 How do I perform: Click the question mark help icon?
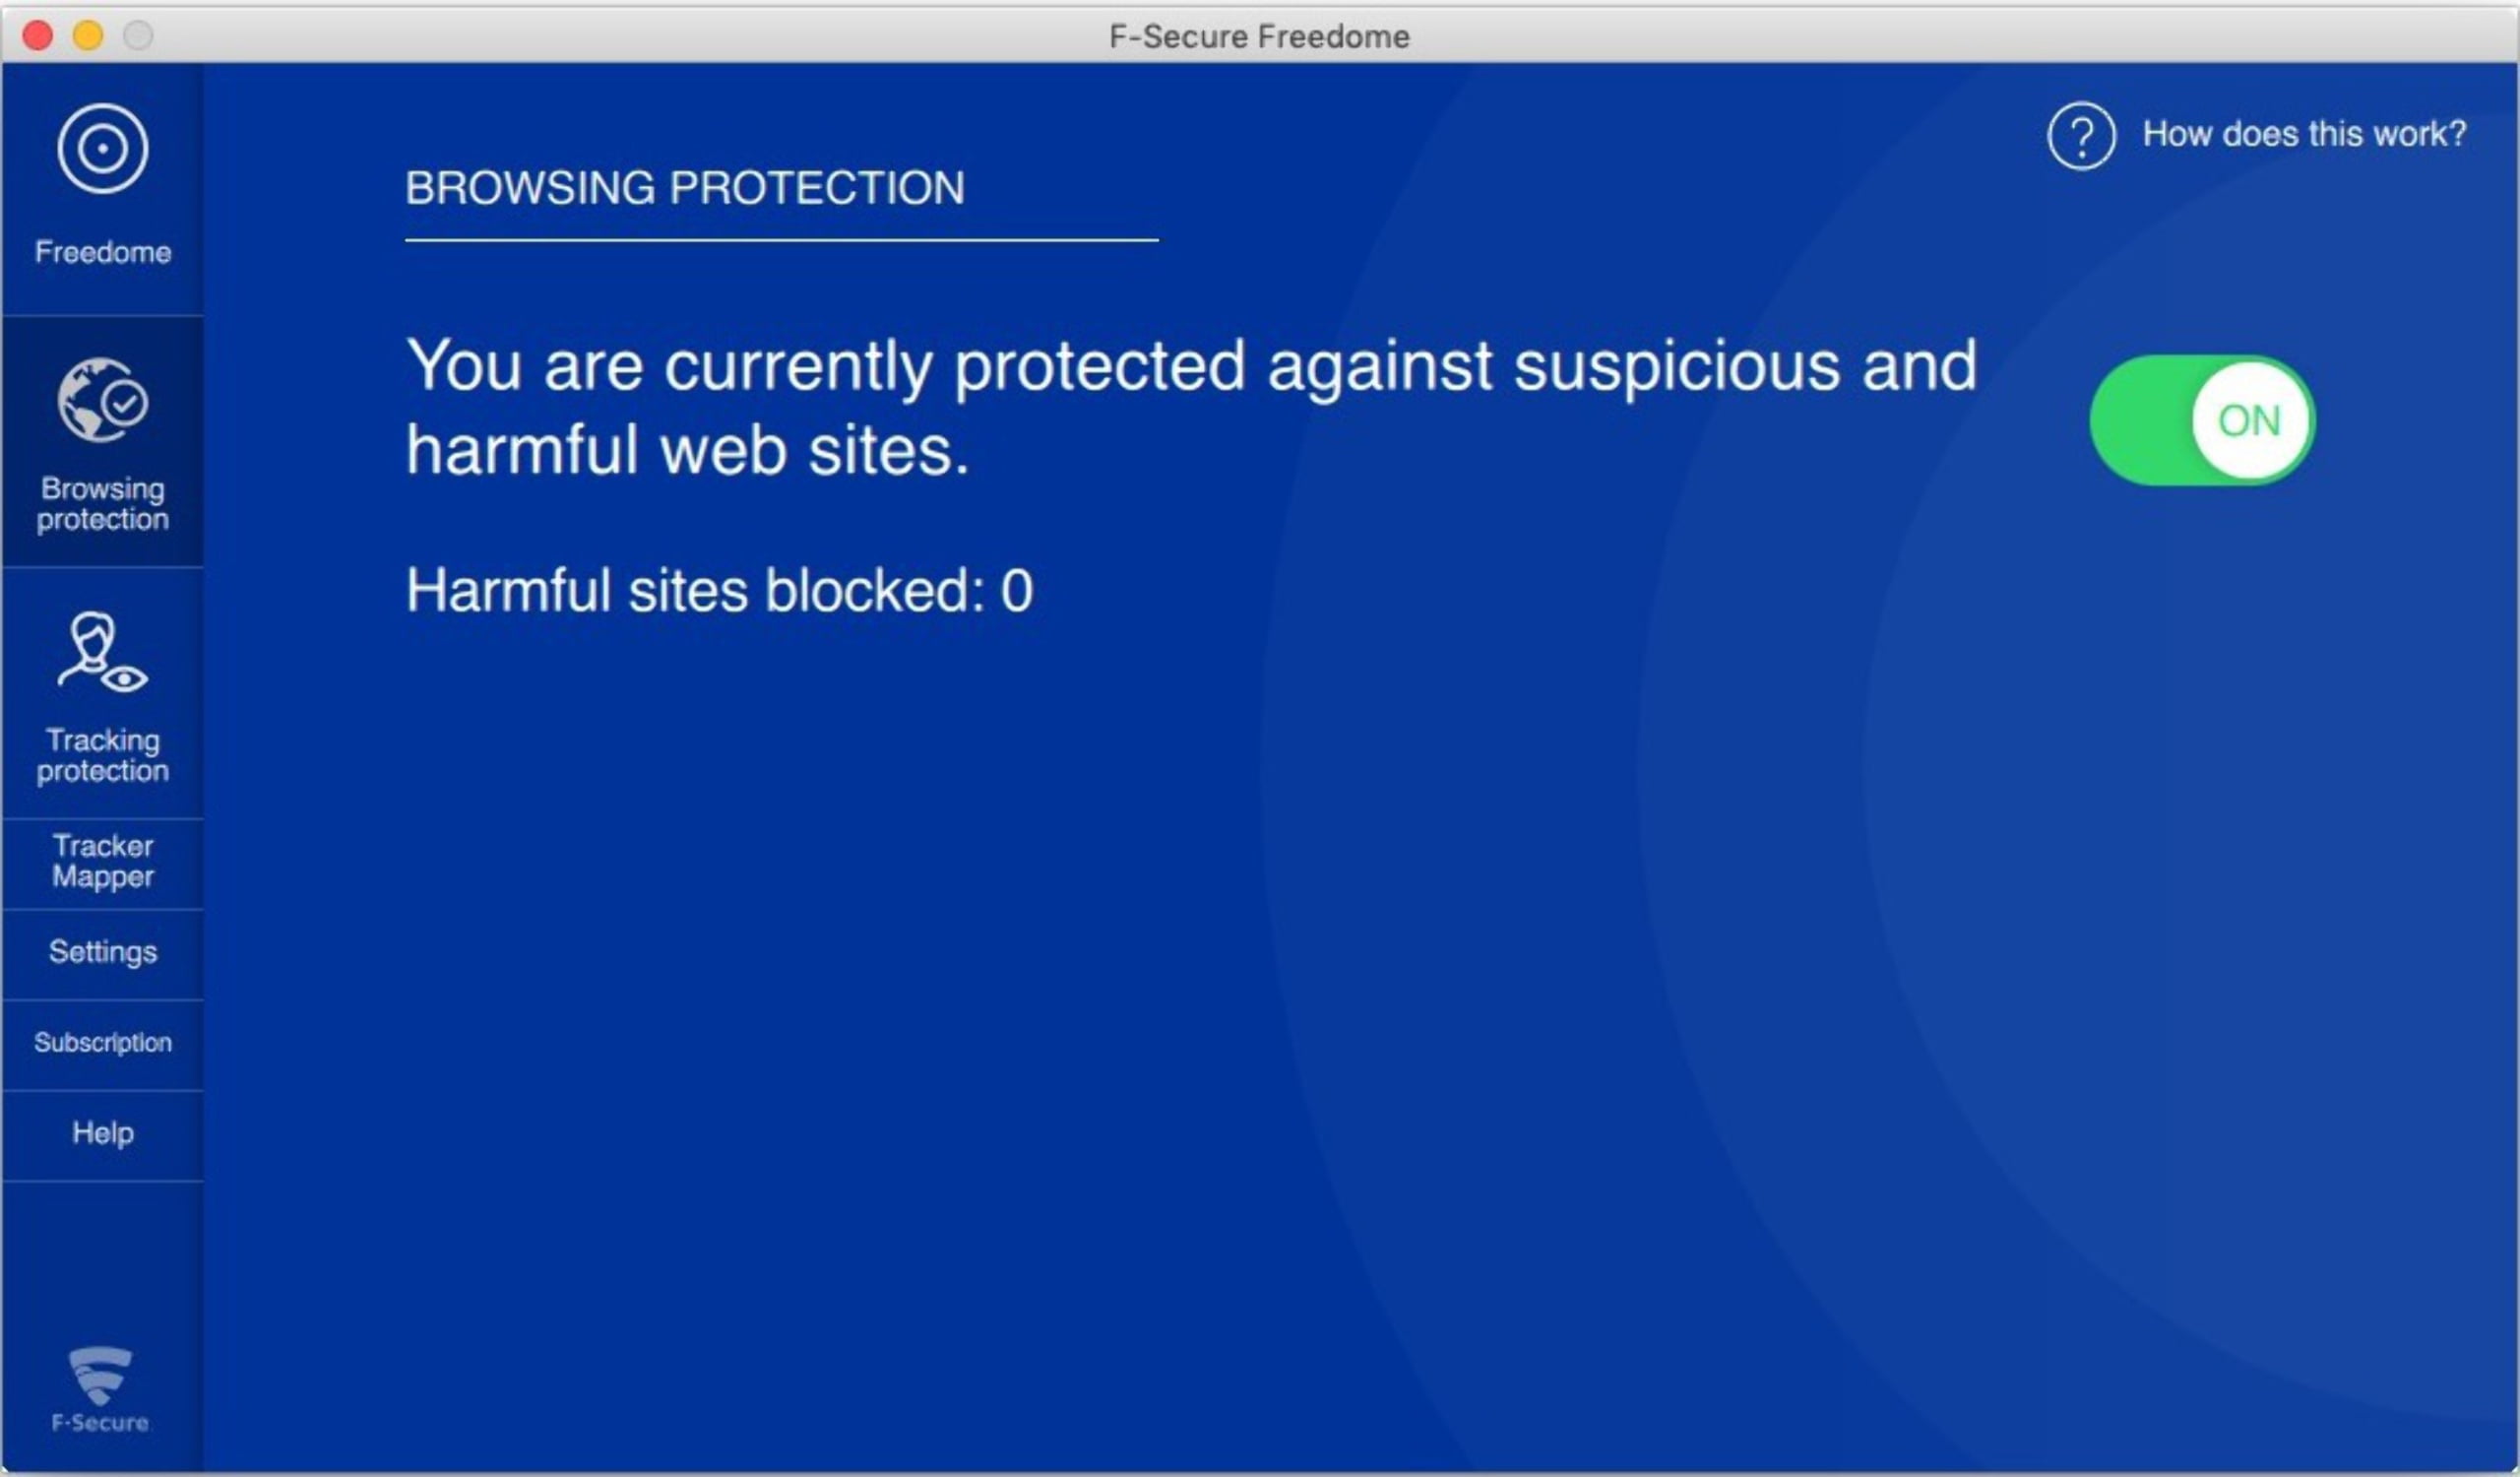point(2081,136)
